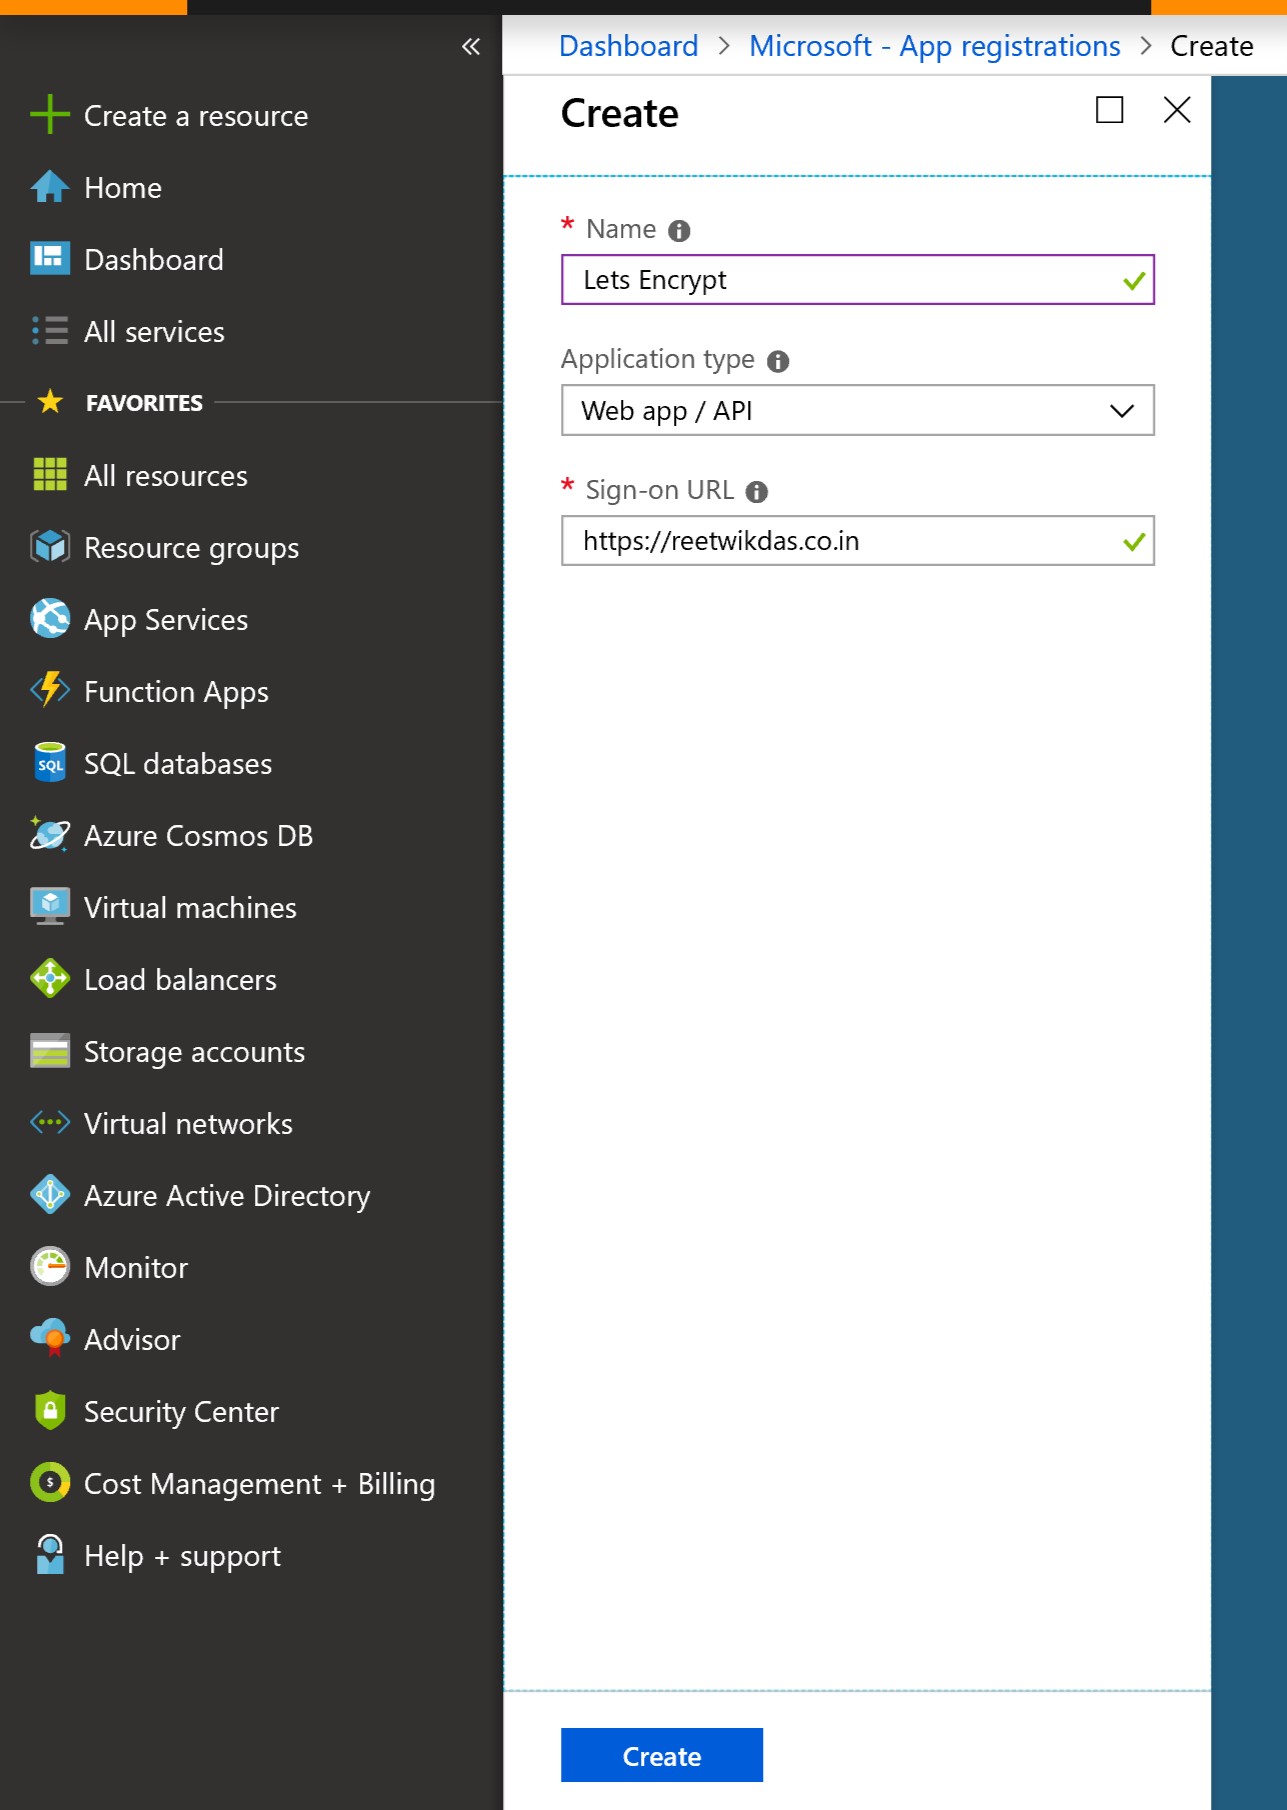Go to Home in the sidebar
This screenshot has width=1287, height=1810.
[123, 188]
